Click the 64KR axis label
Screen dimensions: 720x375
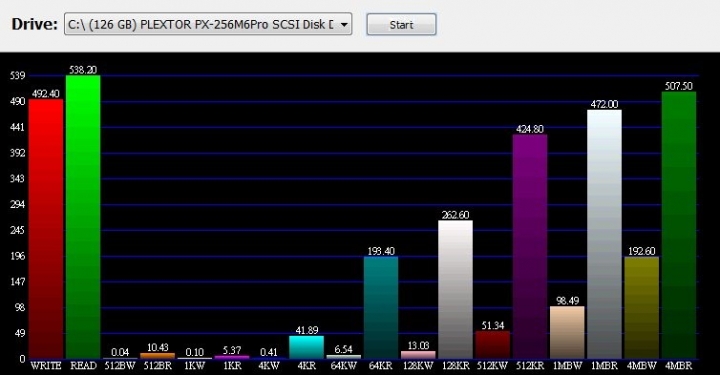point(381,366)
